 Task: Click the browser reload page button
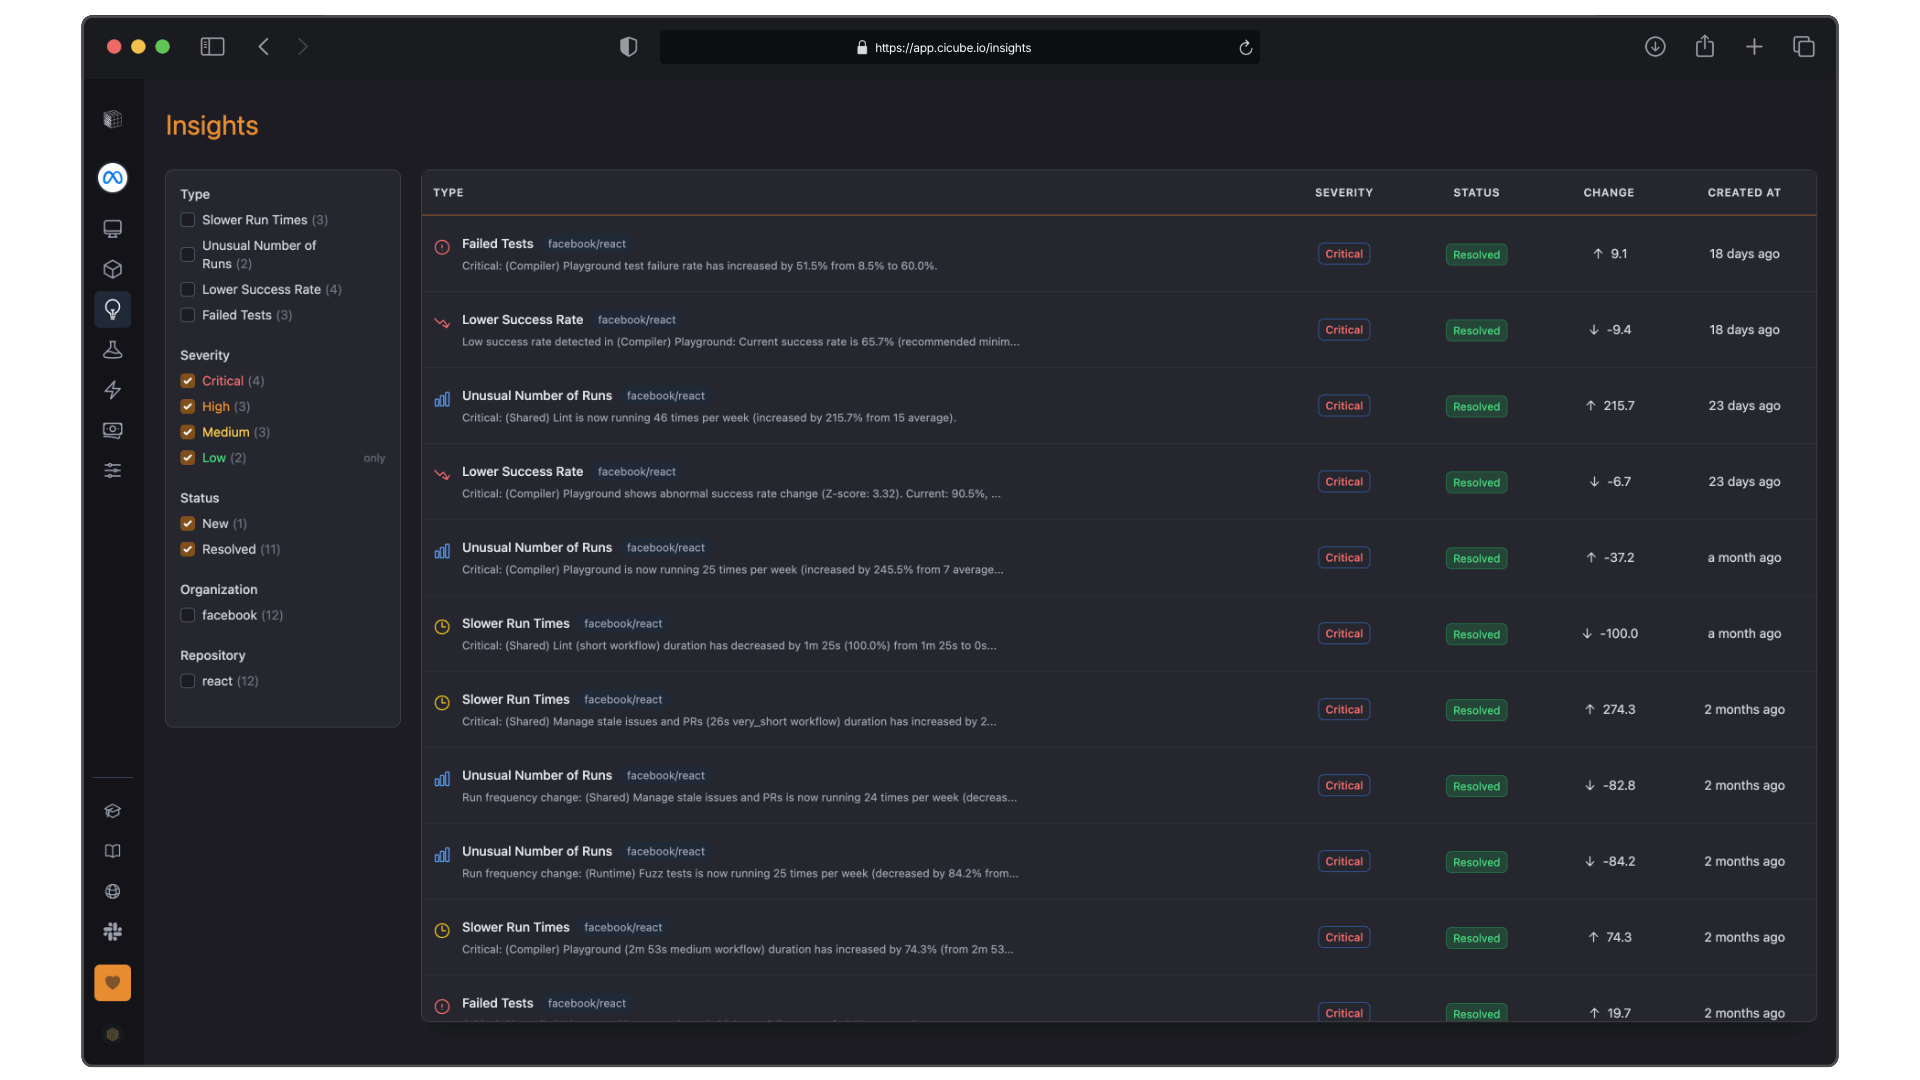[x=1245, y=48]
